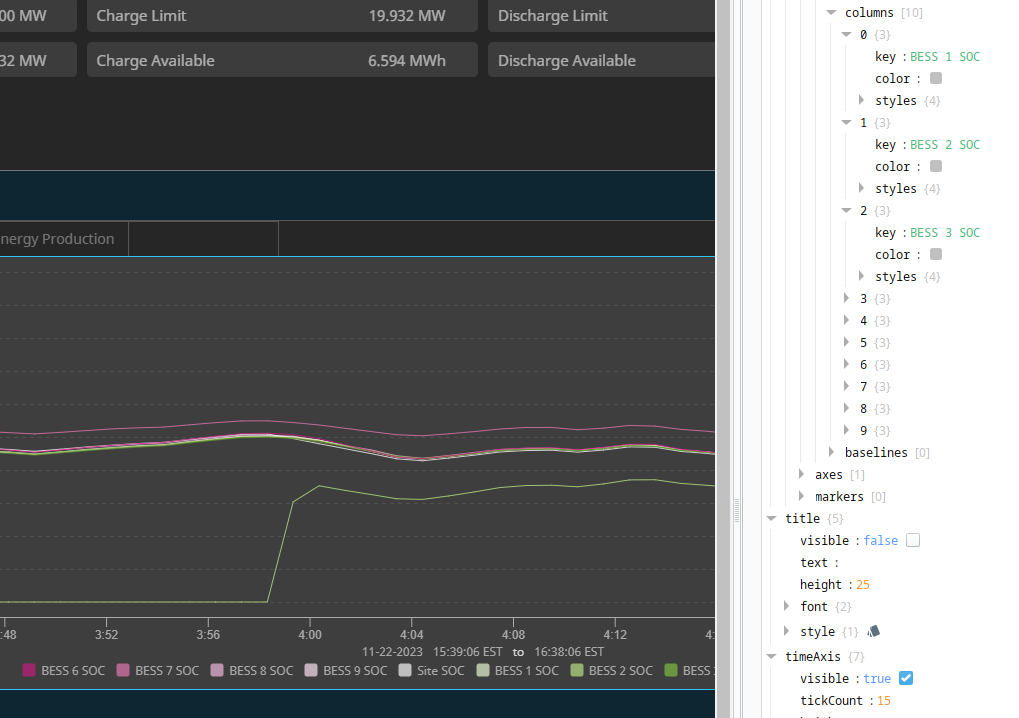This screenshot has width=1019, height=718.
Task: Click BESS 2 SOC legend marker
Action: pos(577,670)
